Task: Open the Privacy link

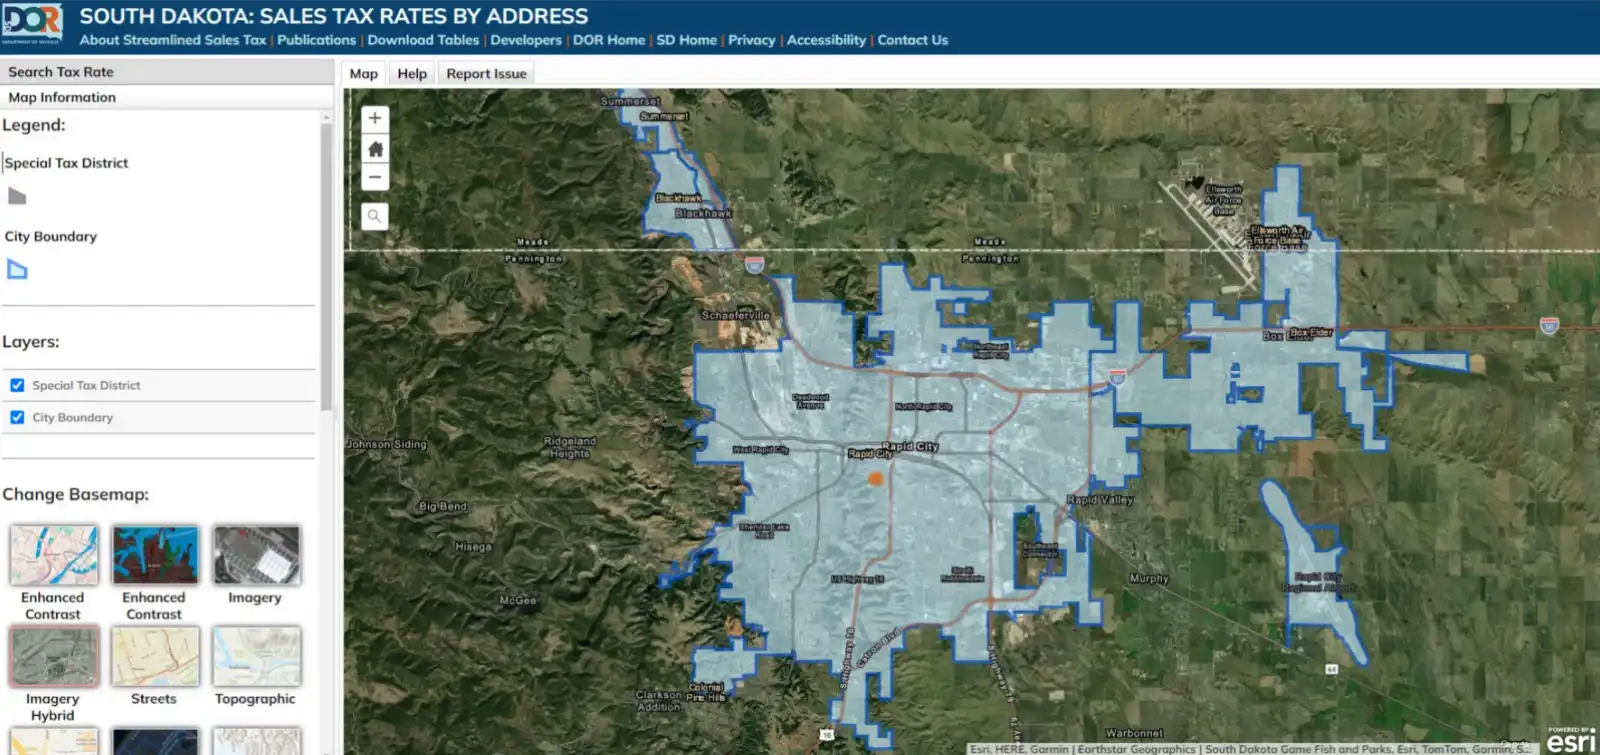Action: click(752, 40)
